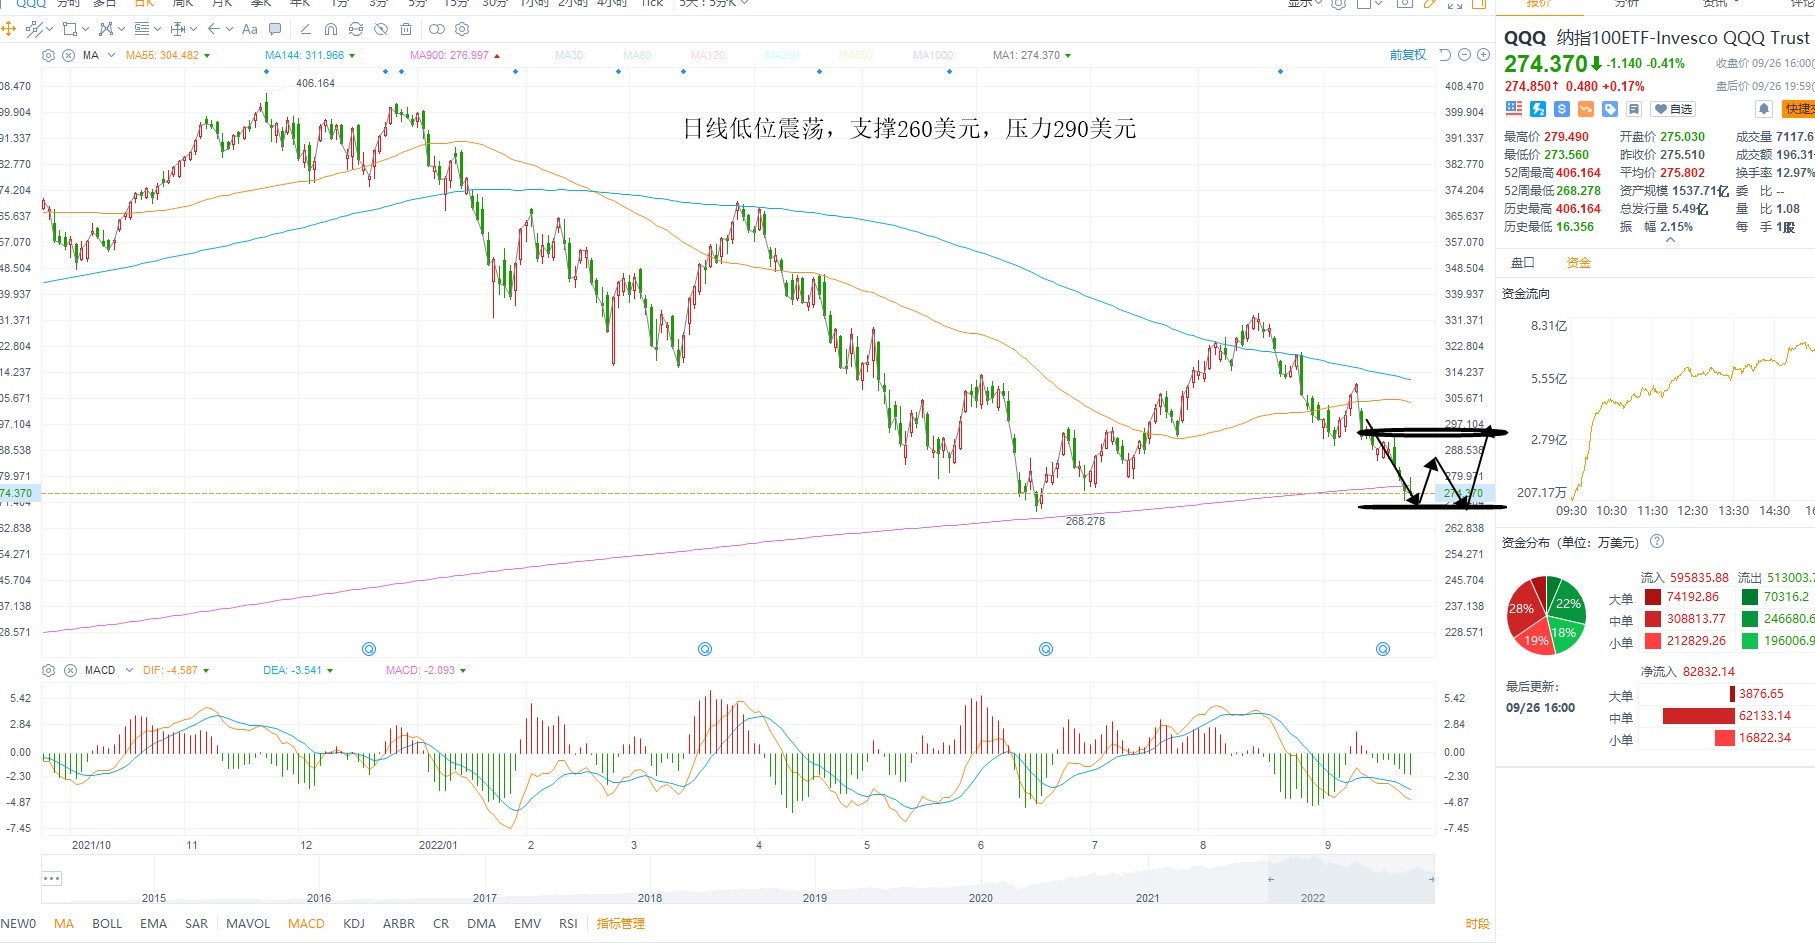Image resolution: width=1815 pixels, height=943 pixels.
Task: Select the KDJ sub-indicator tab
Action: pyautogui.click(x=354, y=924)
